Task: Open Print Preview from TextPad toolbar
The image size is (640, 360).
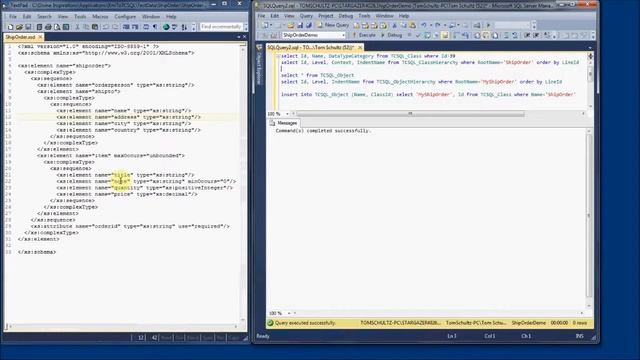Action: point(57,27)
